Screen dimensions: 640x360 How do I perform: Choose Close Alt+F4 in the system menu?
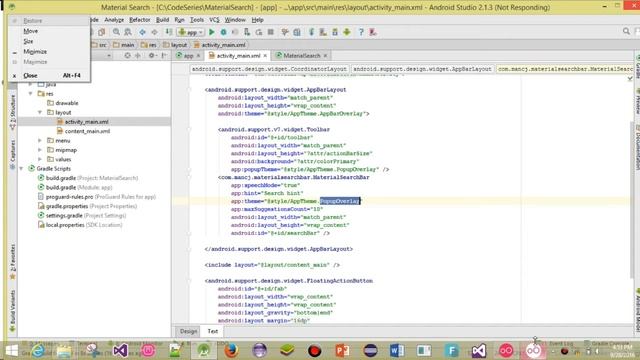coord(49,76)
